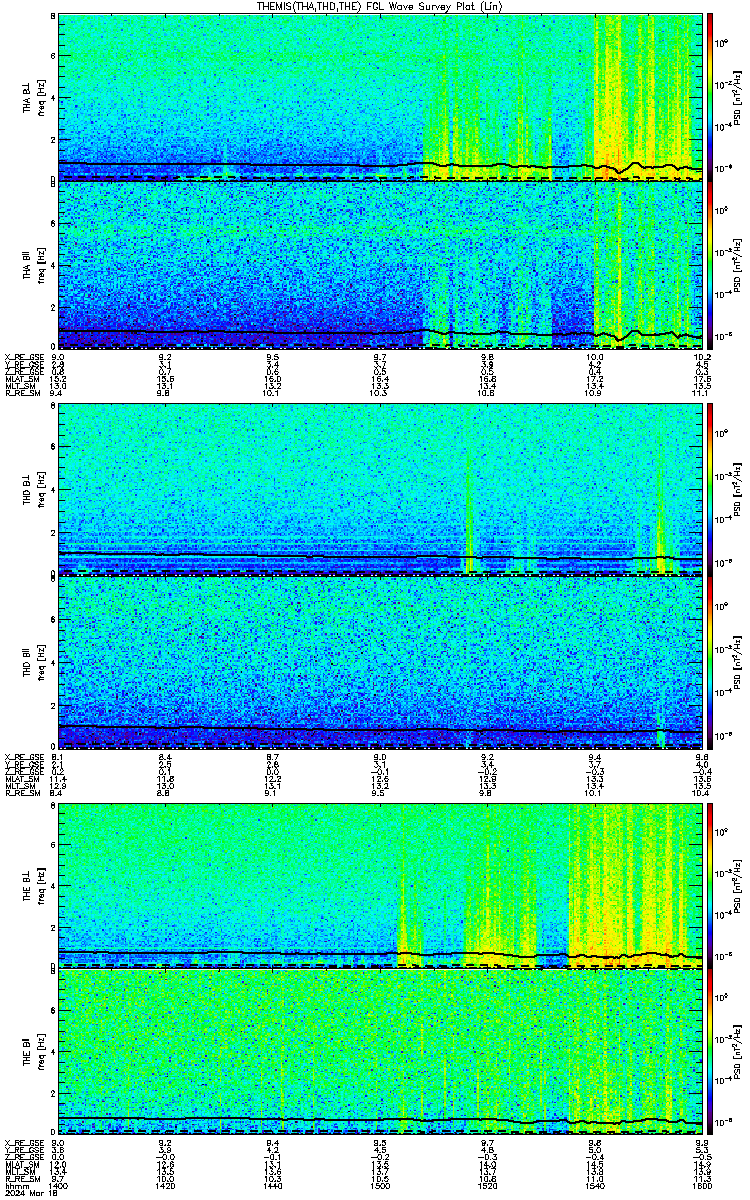This screenshot has height=1200, width=750.
Task: Click the 1540 time tick label
Action: (594, 1184)
